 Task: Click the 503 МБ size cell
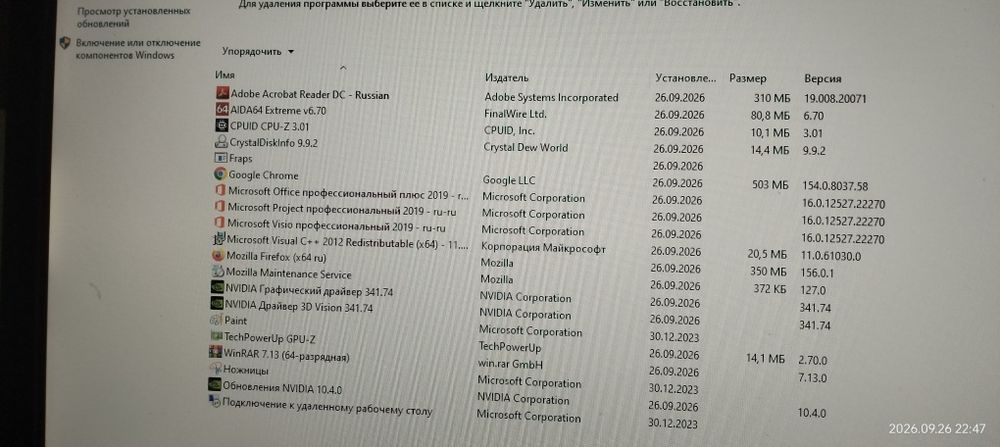point(770,186)
